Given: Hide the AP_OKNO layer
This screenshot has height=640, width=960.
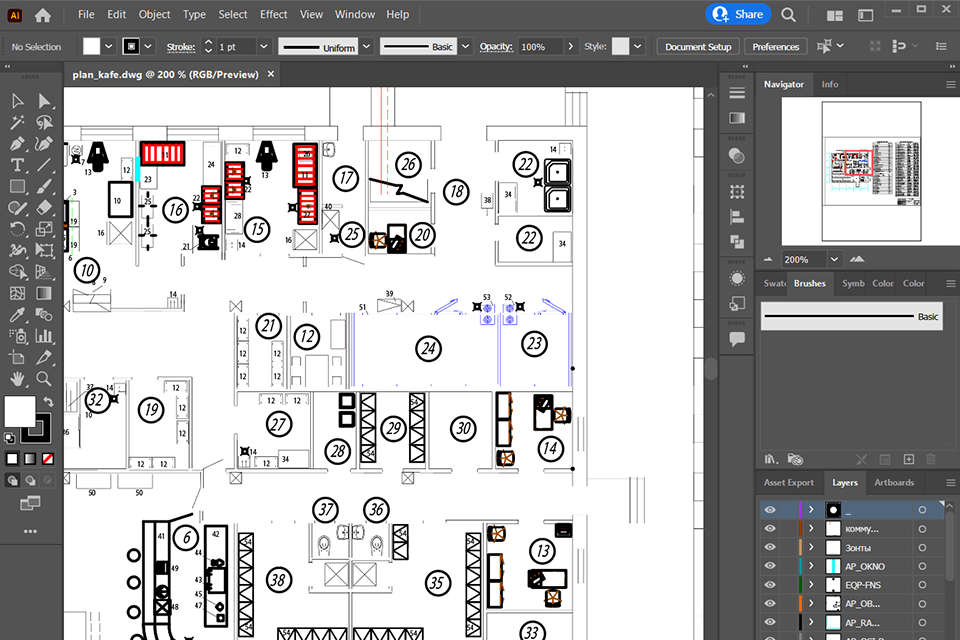Looking at the screenshot, I should point(770,566).
